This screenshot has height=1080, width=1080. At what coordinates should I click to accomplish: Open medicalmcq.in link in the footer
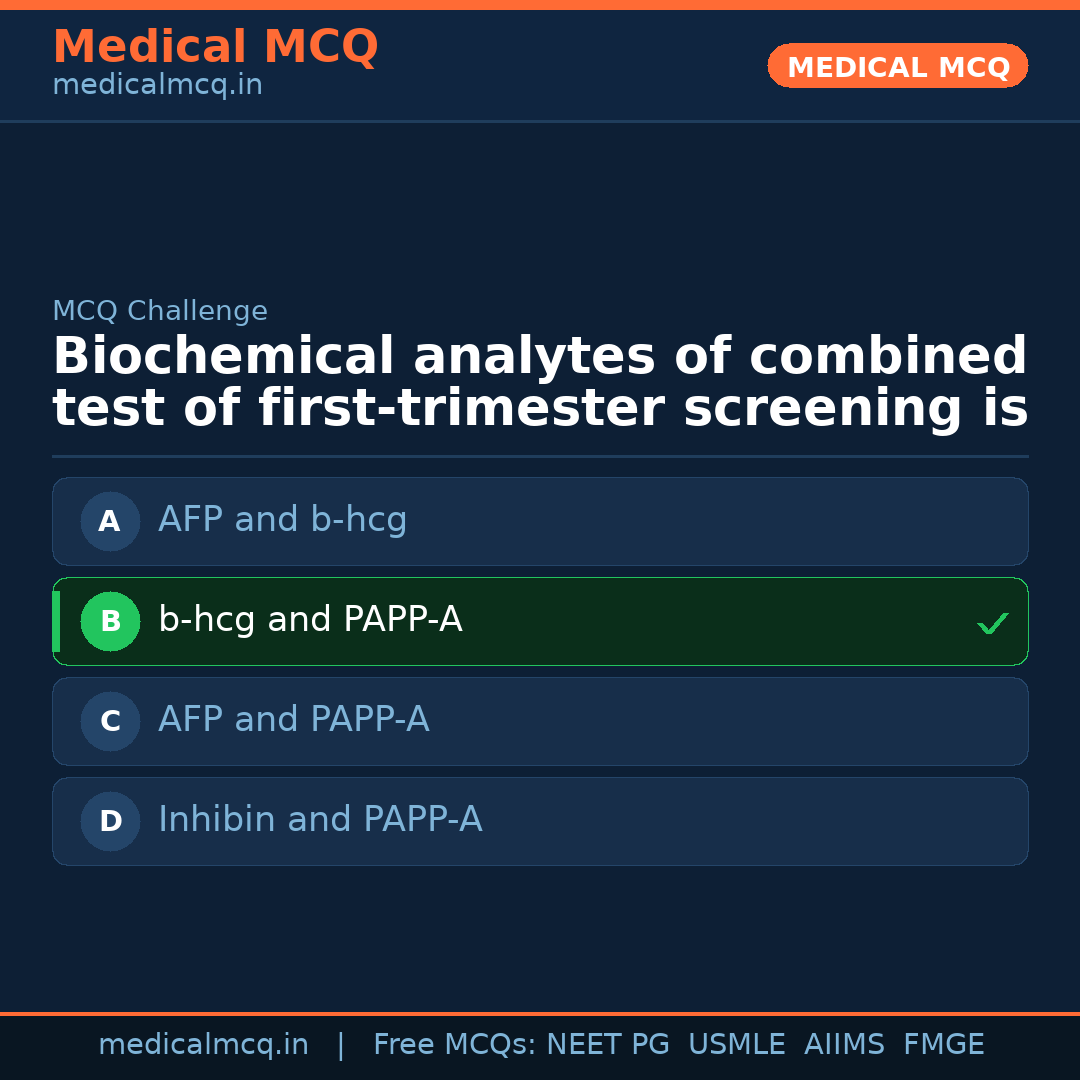coord(203,1045)
